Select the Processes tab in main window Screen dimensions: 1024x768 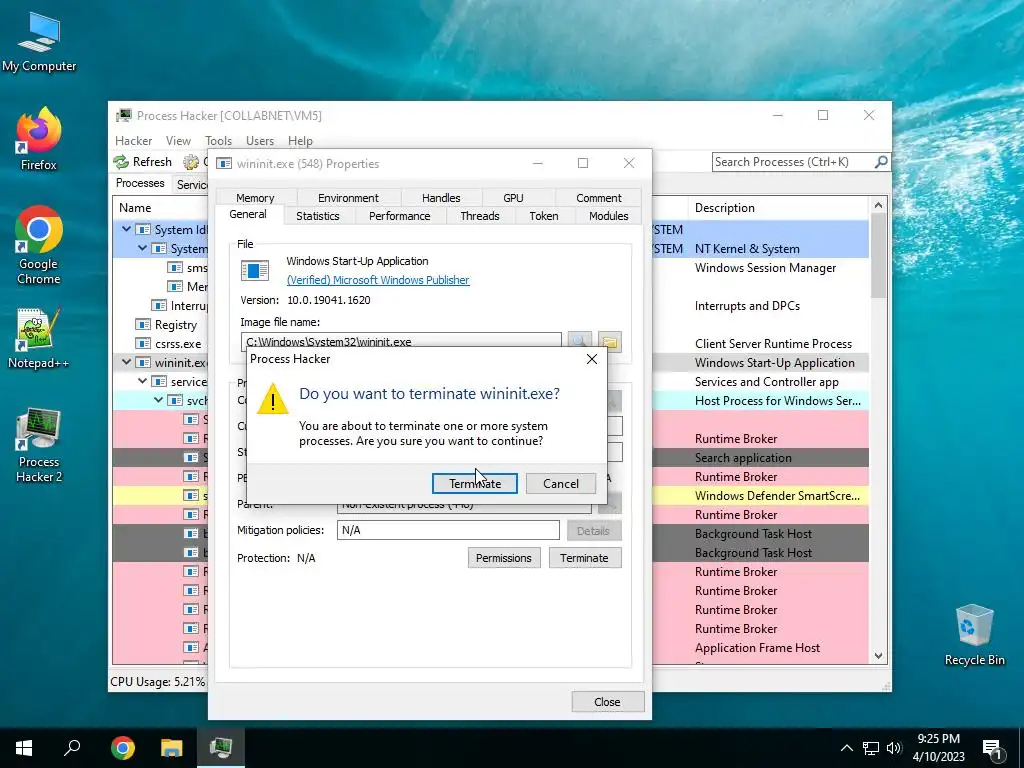click(x=140, y=183)
